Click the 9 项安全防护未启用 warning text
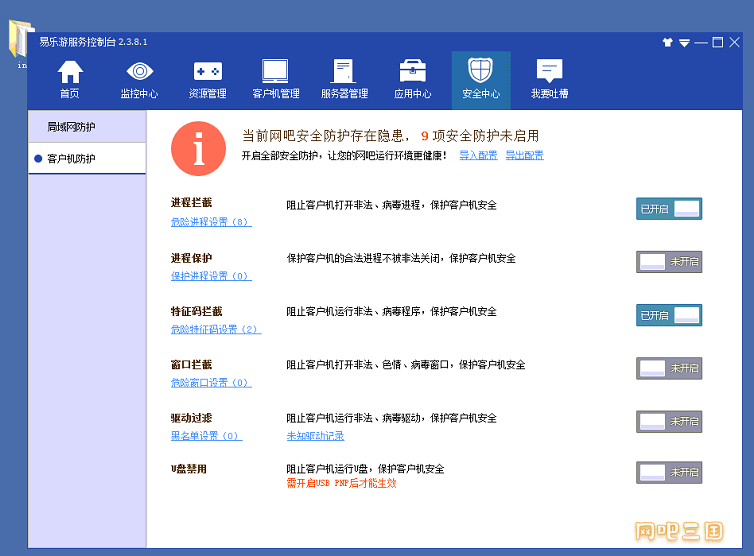Viewport: 754px width, 556px height. [480, 136]
